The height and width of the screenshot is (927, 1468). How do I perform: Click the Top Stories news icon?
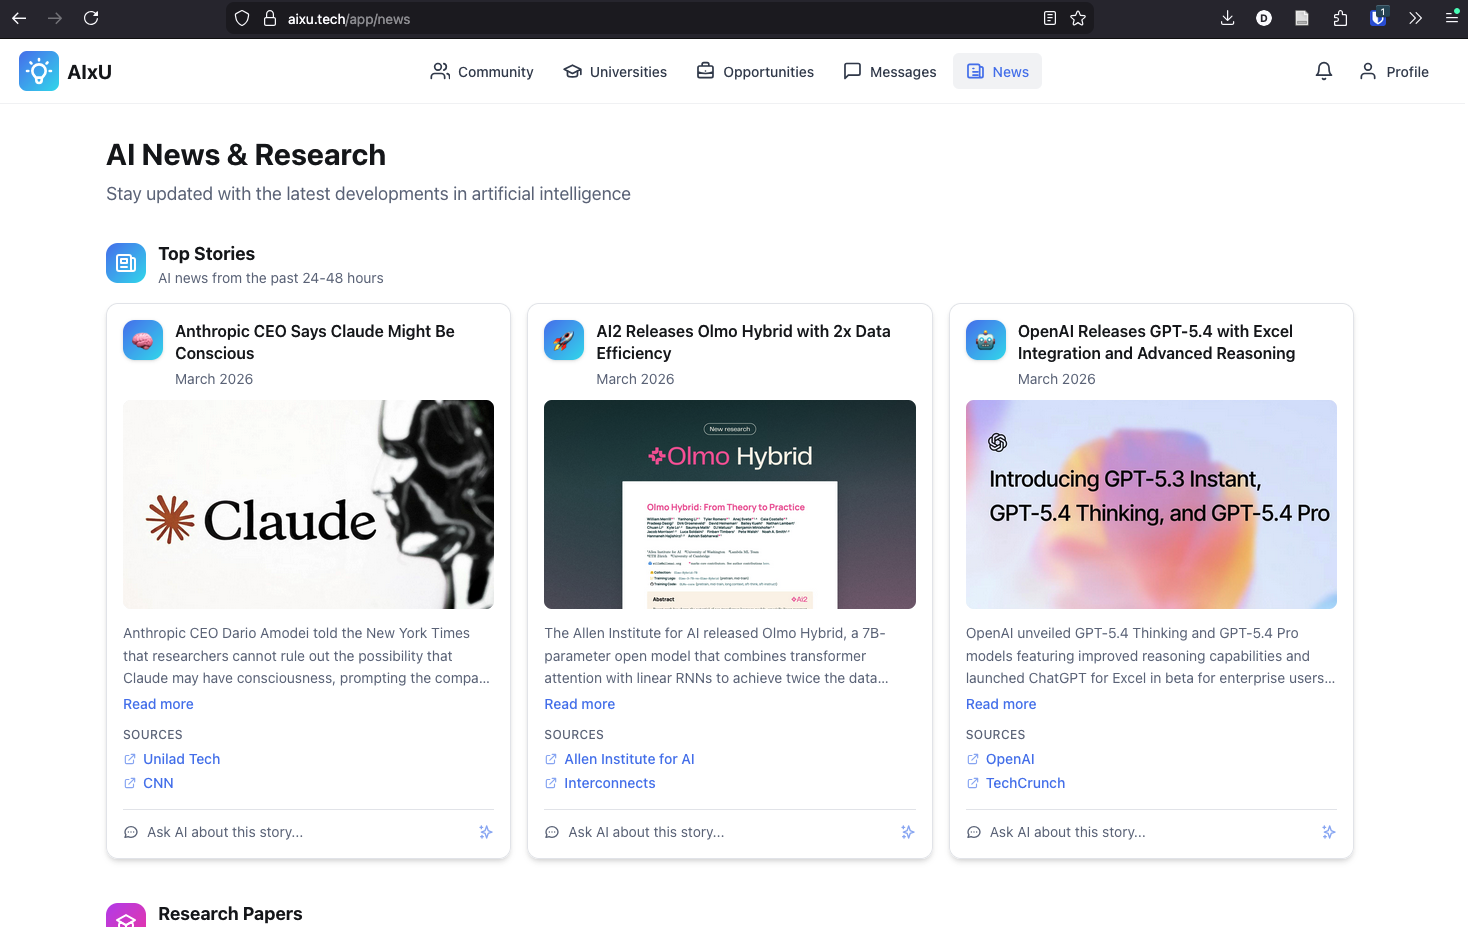pos(125,262)
